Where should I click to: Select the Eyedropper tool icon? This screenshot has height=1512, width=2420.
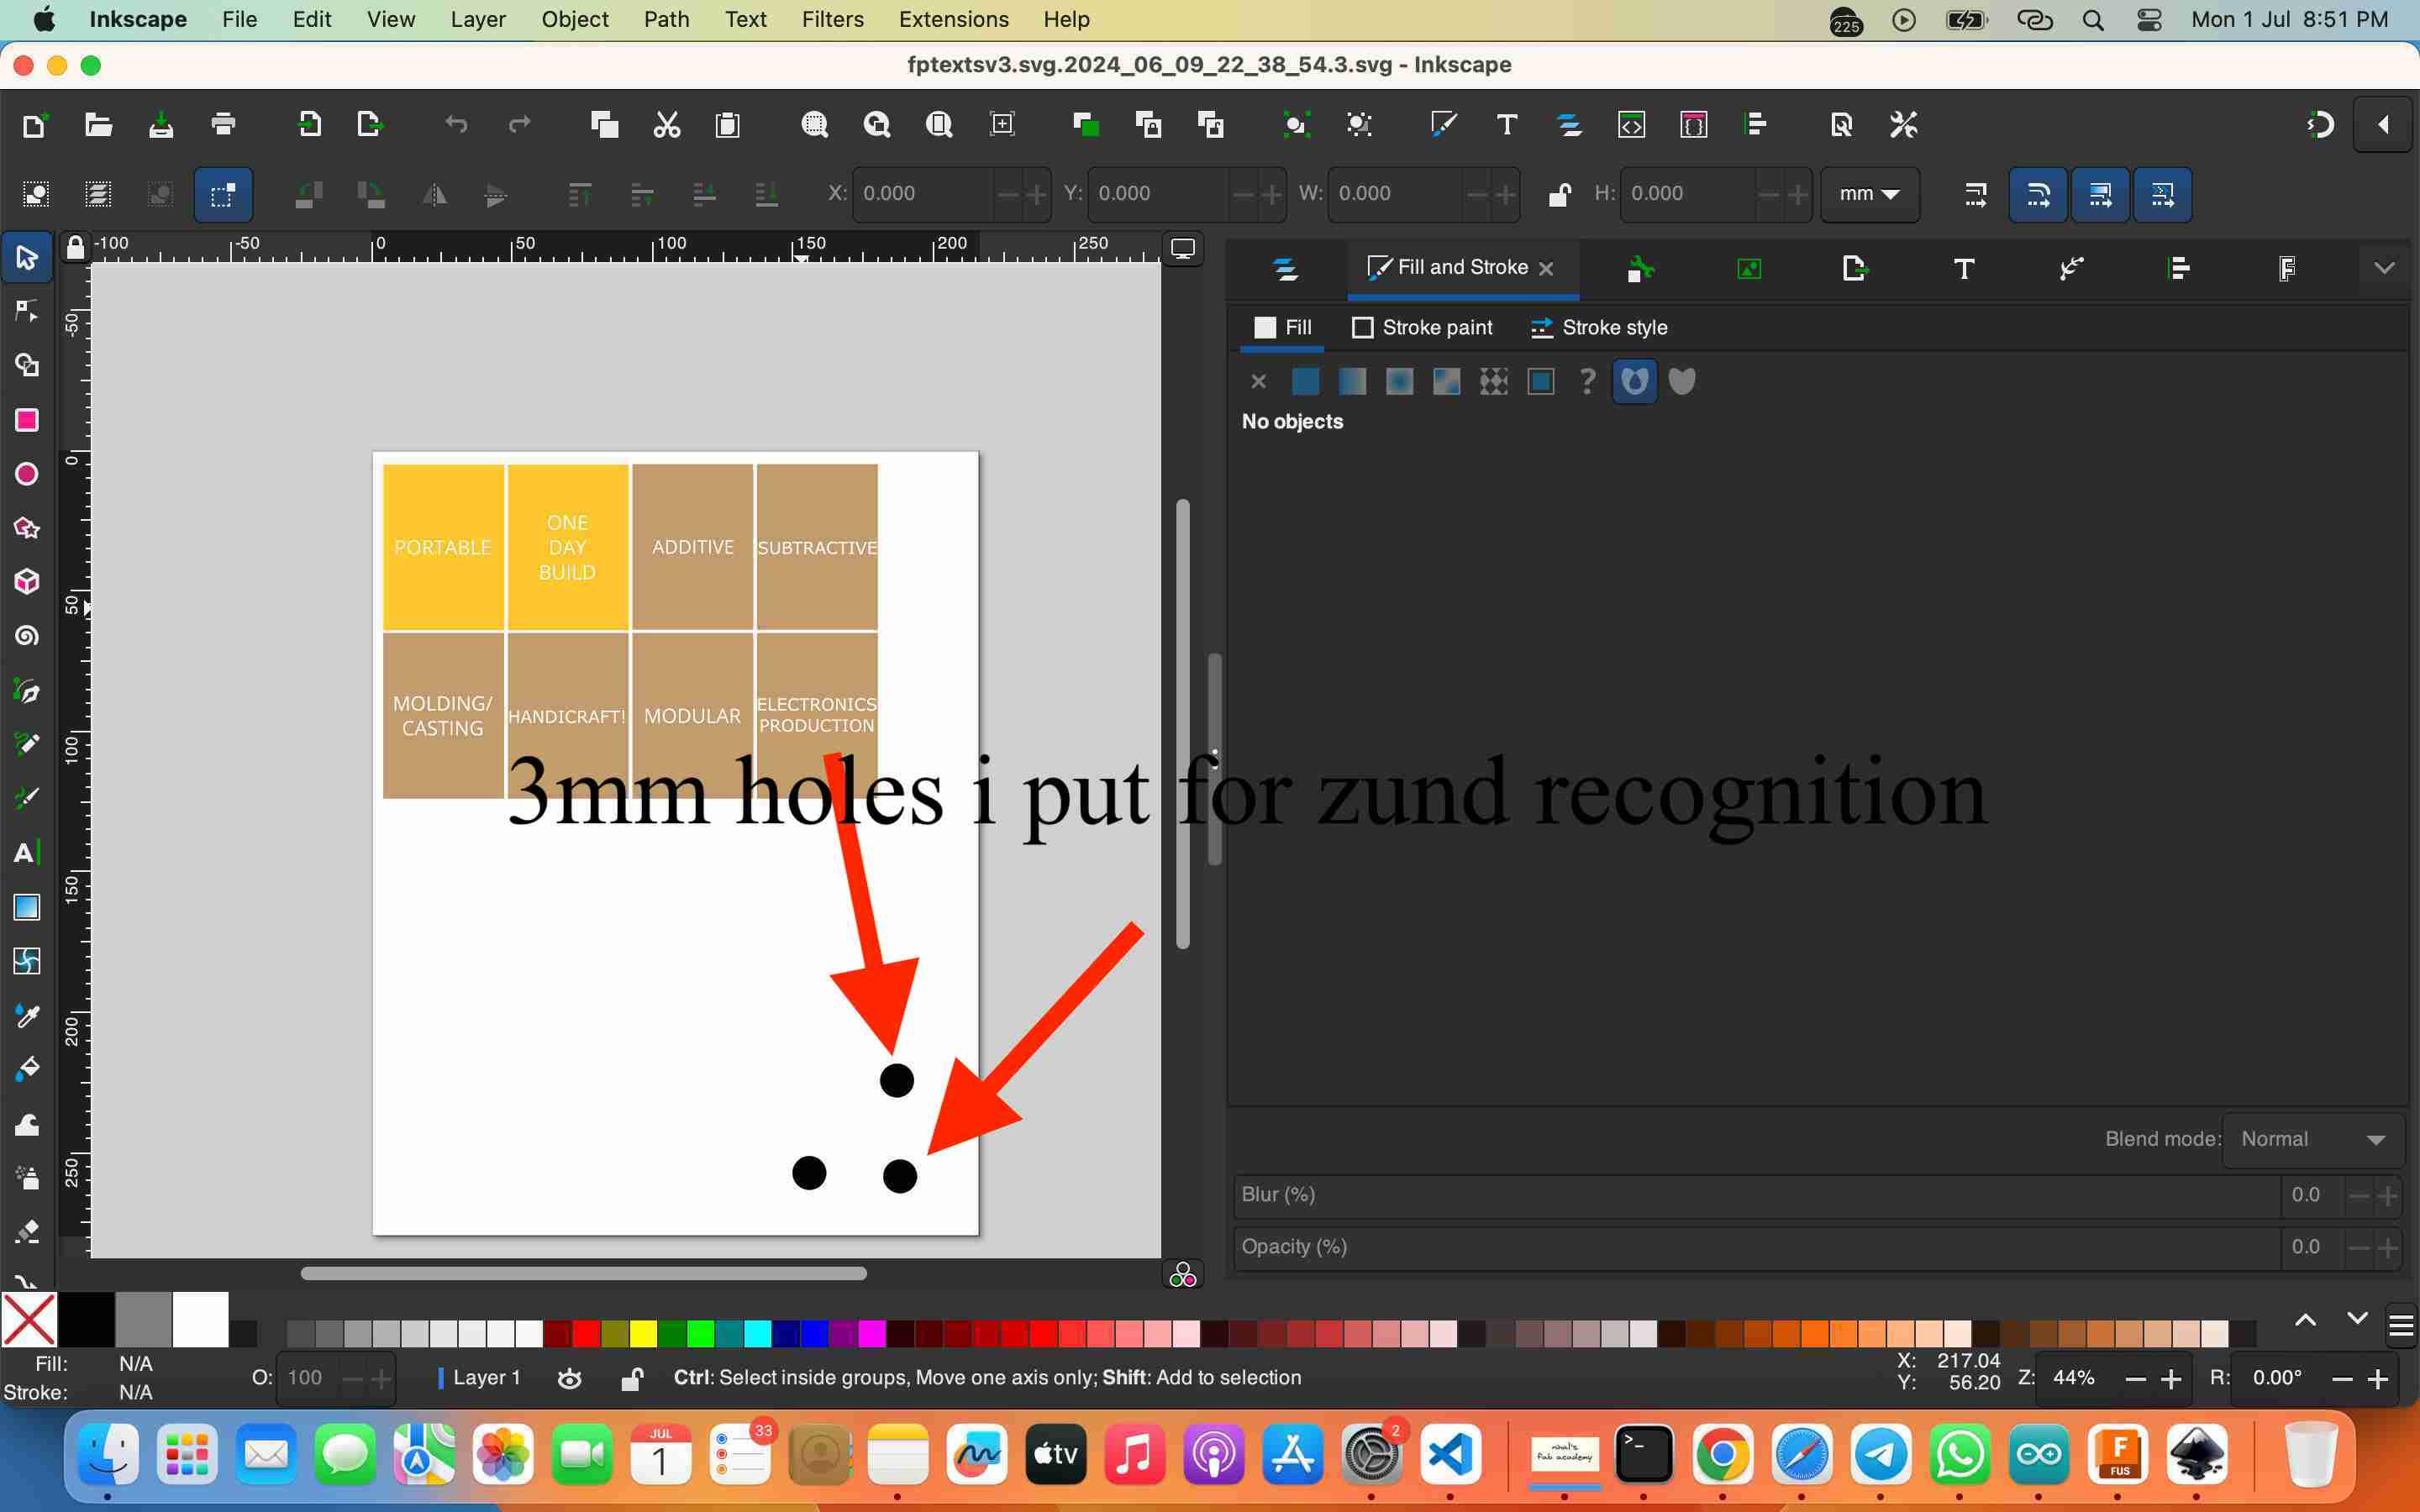point(28,1014)
